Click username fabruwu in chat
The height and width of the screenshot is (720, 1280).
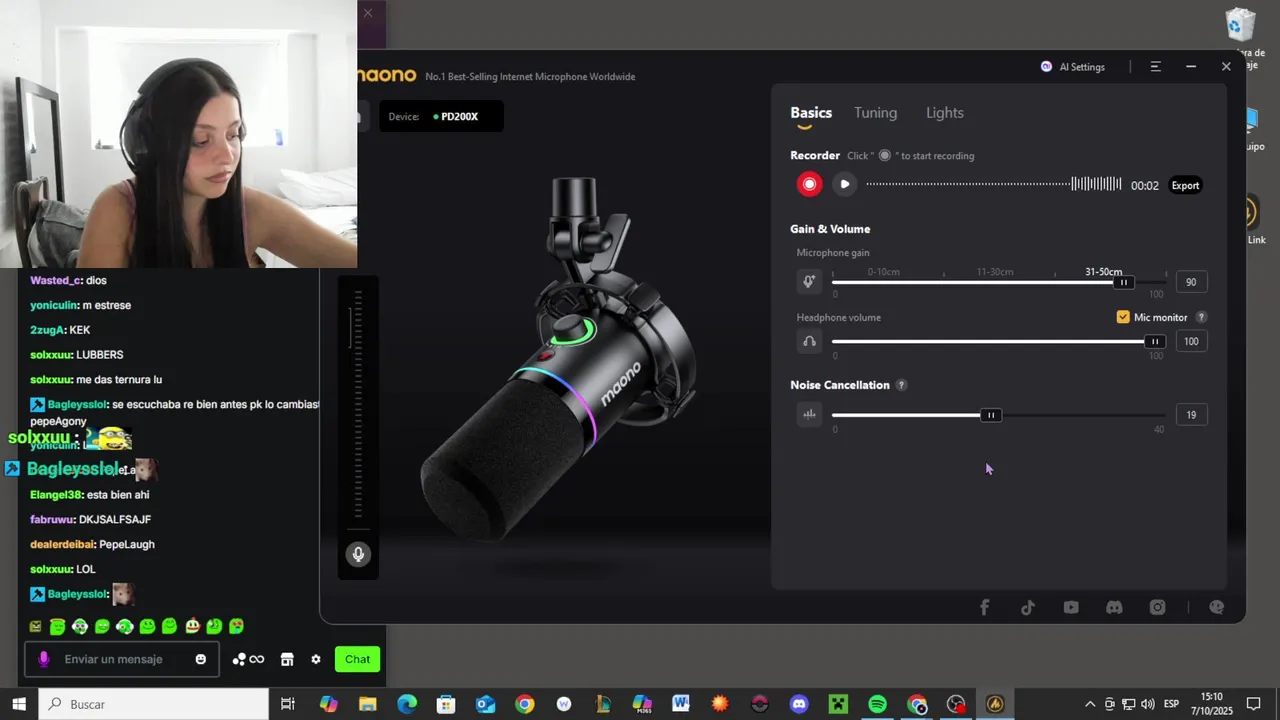[52, 519]
